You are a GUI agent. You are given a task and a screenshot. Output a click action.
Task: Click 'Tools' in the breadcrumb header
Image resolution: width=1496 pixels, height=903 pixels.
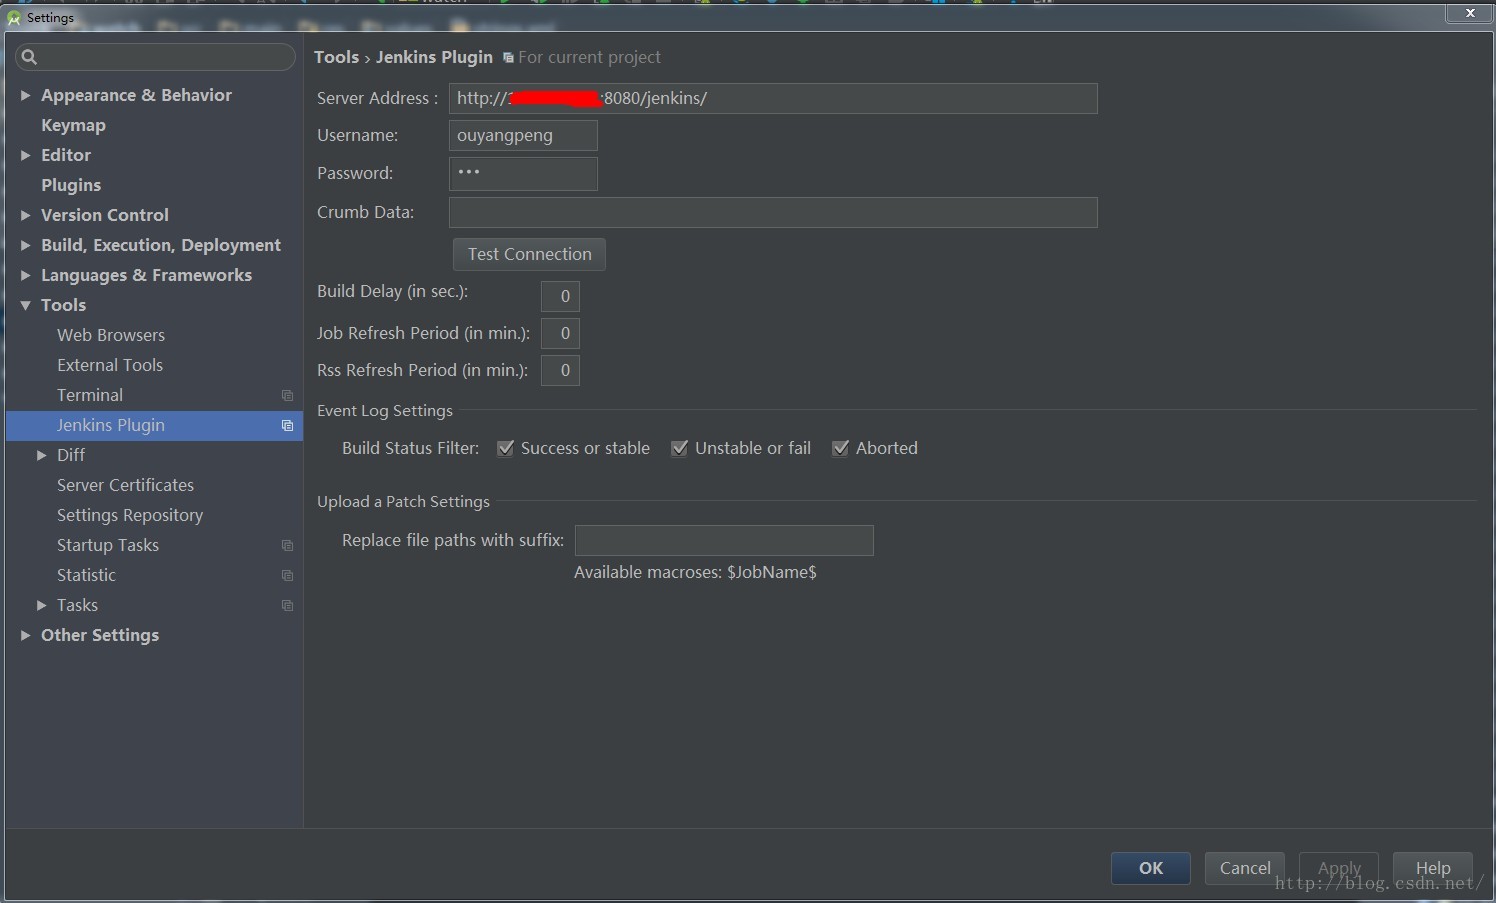pyautogui.click(x=336, y=57)
